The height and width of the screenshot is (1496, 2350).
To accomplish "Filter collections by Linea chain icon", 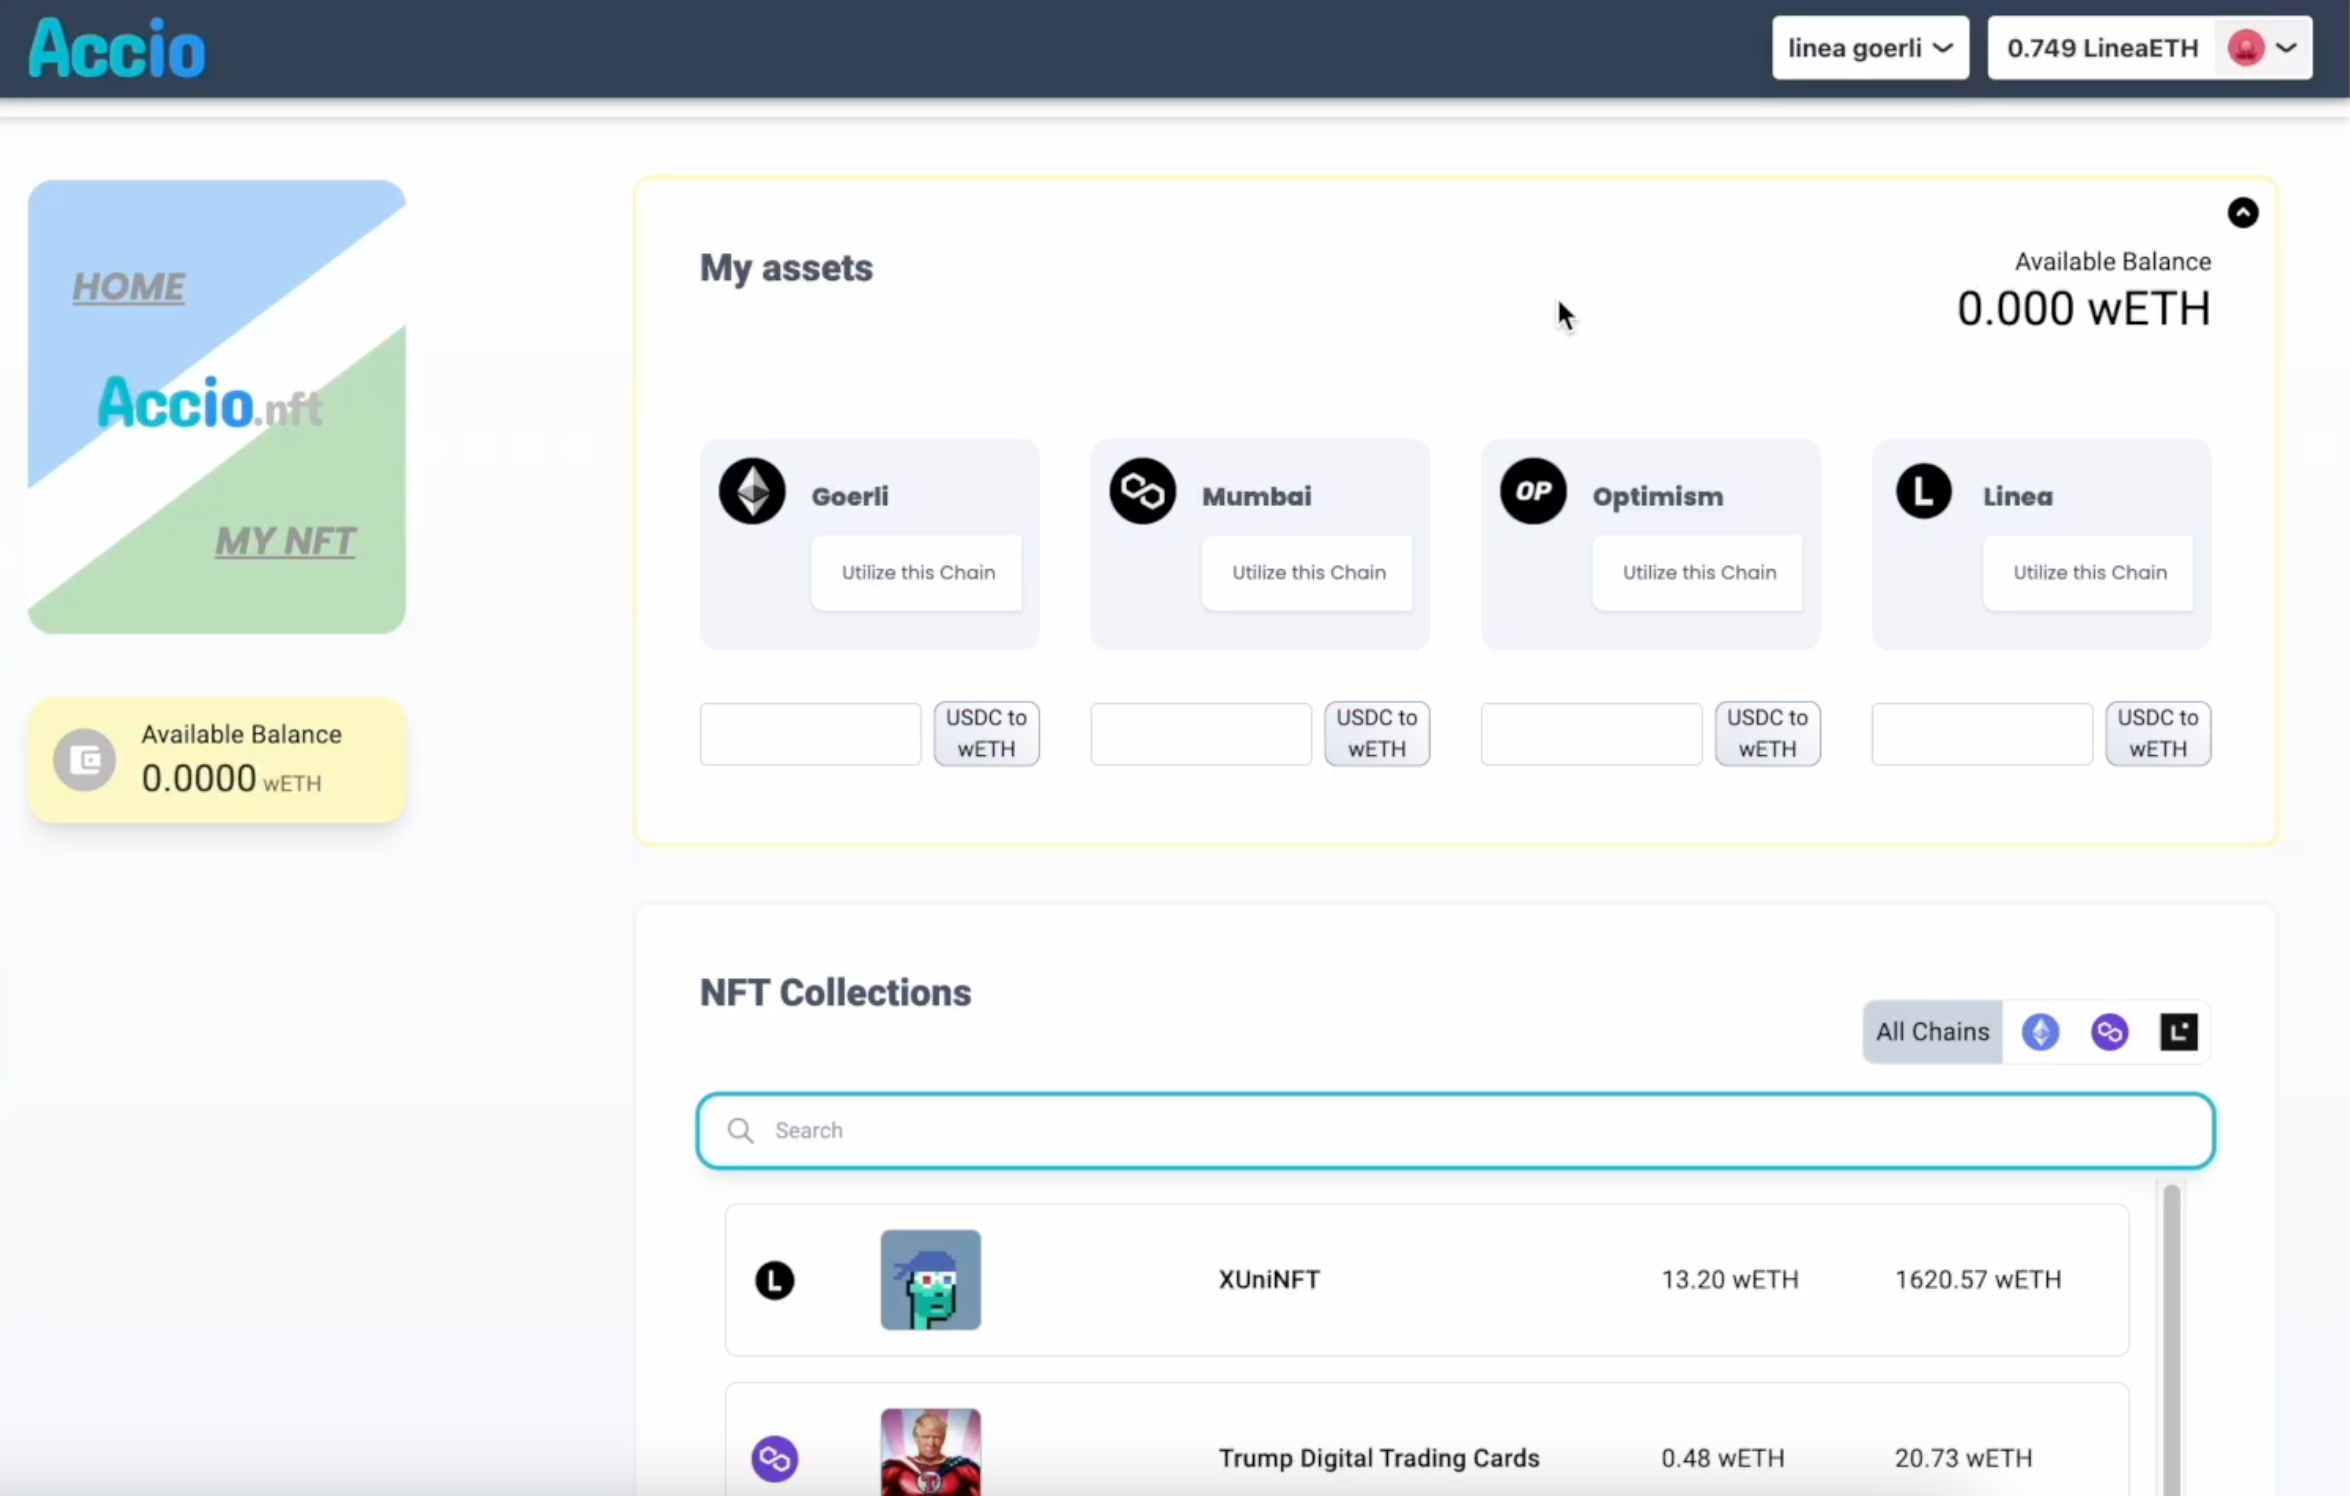I will pos(2179,1031).
